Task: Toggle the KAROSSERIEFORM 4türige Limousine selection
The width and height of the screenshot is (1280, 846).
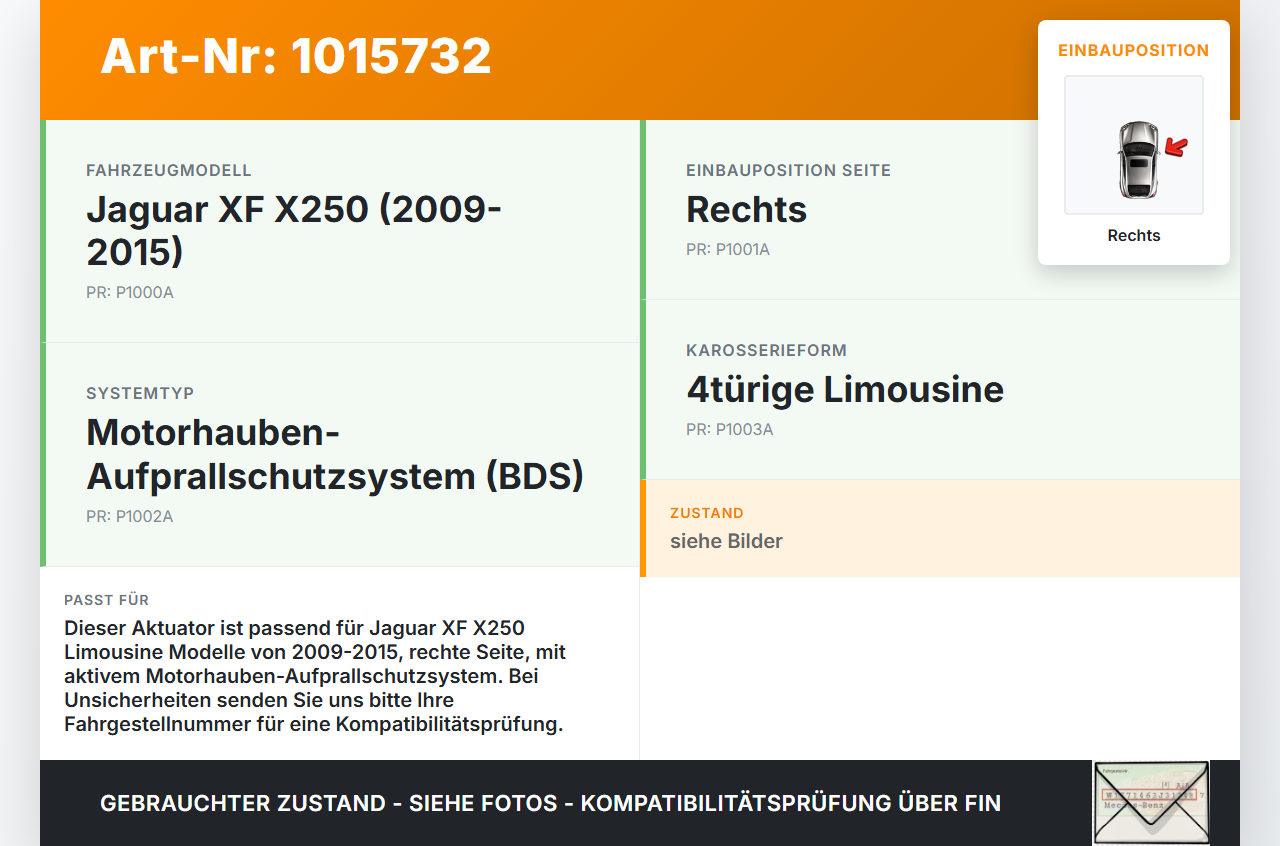Action: (x=844, y=390)
